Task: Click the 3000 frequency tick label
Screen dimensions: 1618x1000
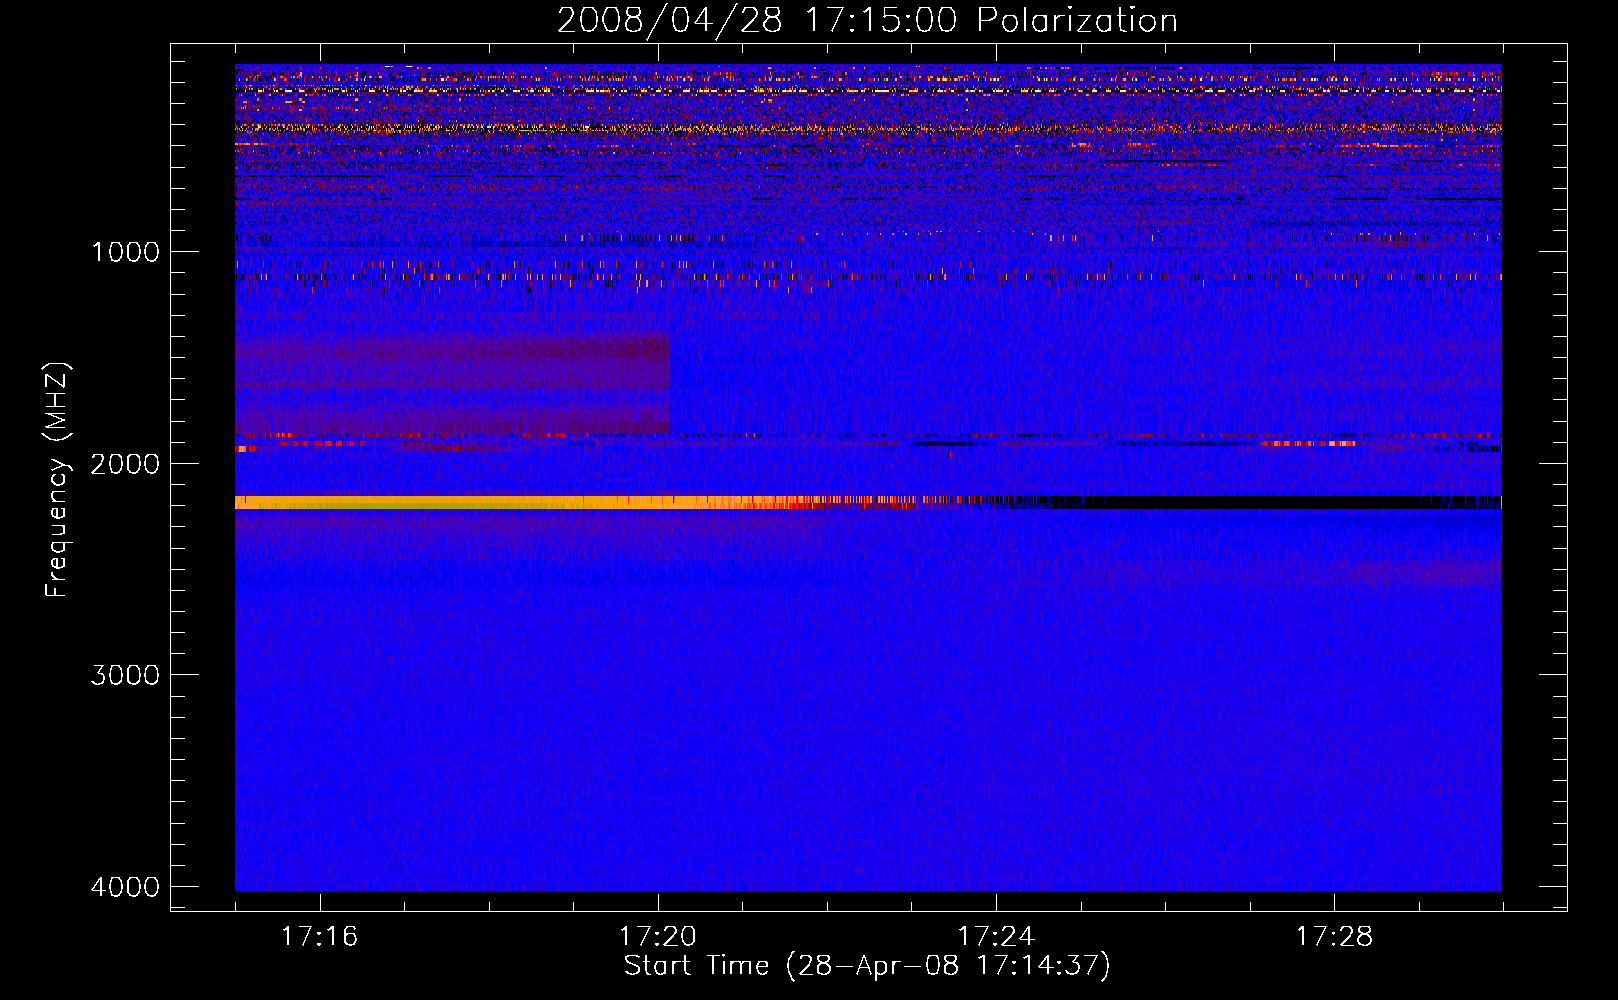Action: click(x=125, y=675)
